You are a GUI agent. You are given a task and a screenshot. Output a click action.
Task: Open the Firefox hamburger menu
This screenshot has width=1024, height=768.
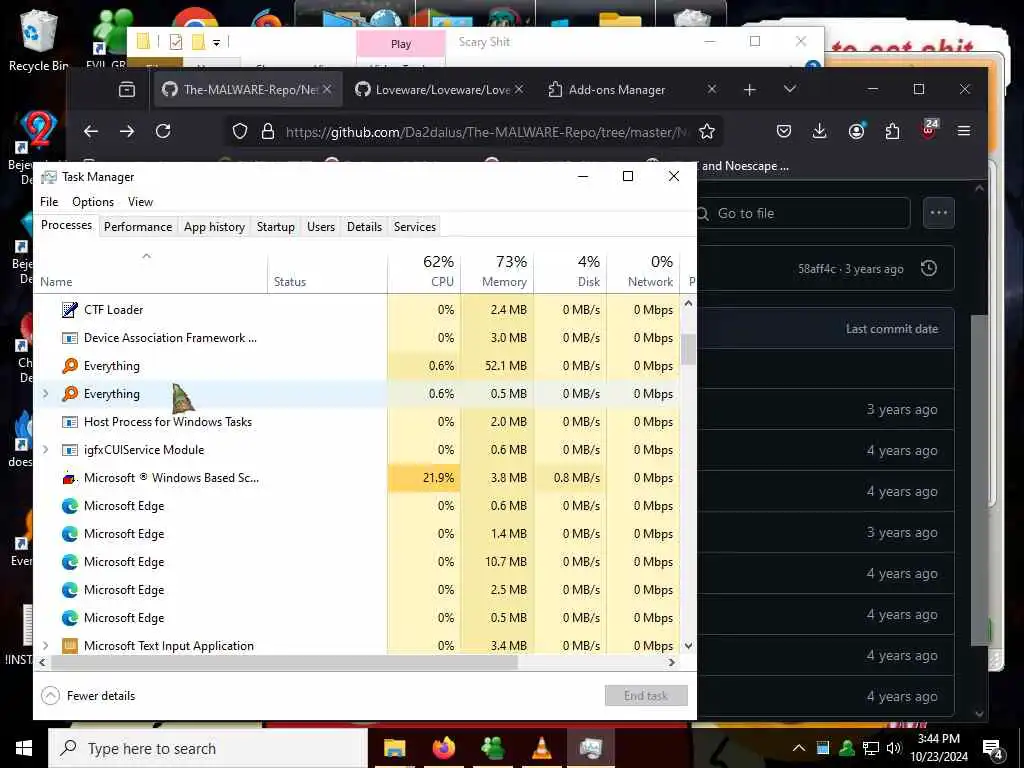(964, 131)
